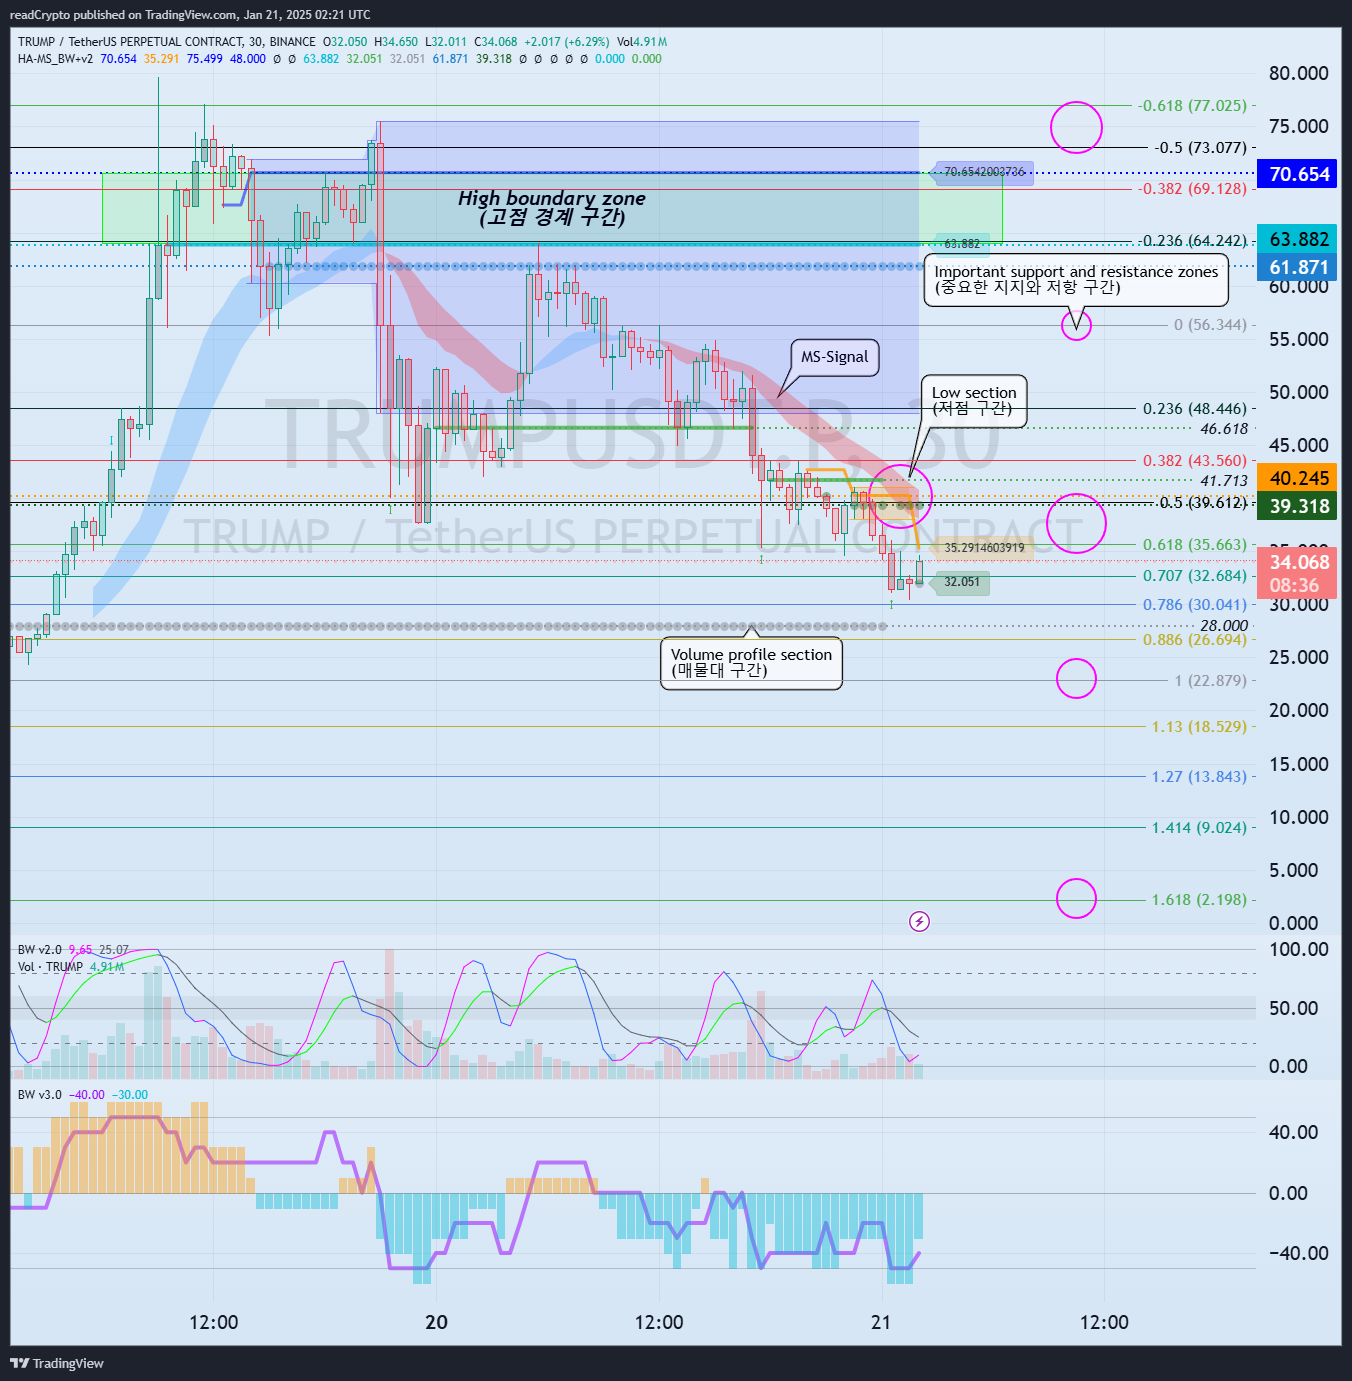Select the green 39.318 price label
Screen dimensions: 1352x1381
[x=1299, y=506]
